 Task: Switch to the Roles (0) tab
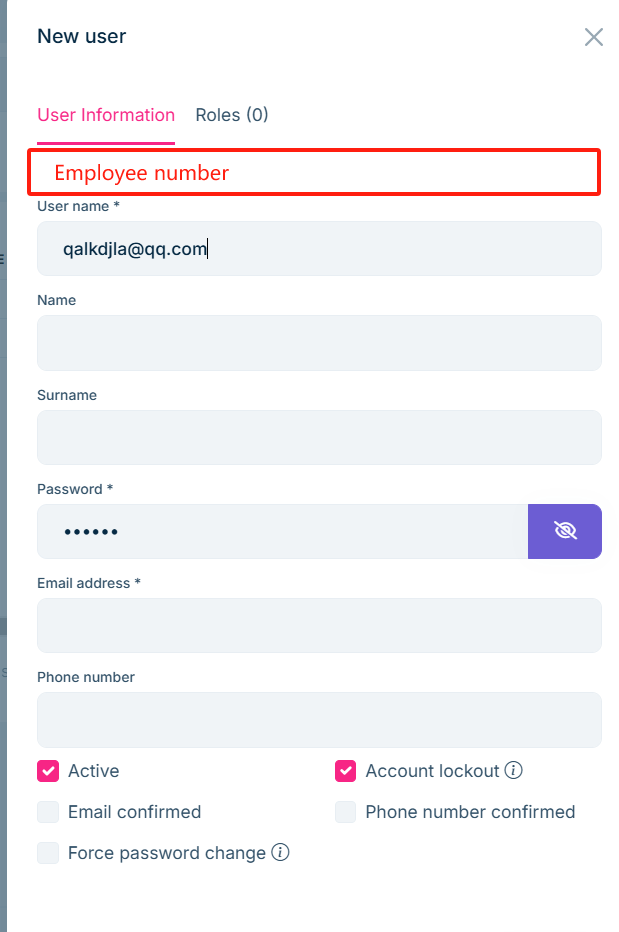(x=232, y=115)
